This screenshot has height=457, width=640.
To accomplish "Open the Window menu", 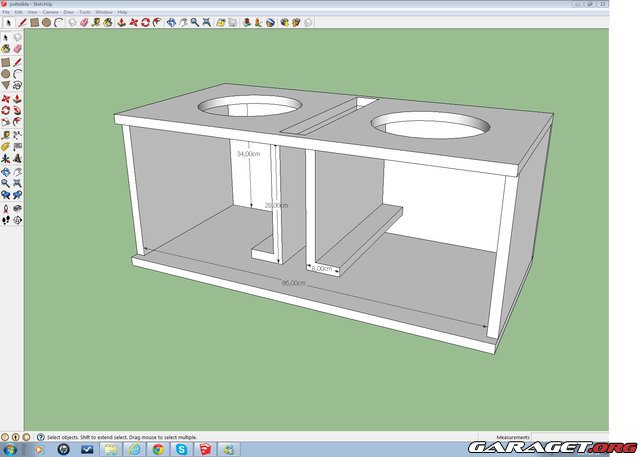I will 103,12.
